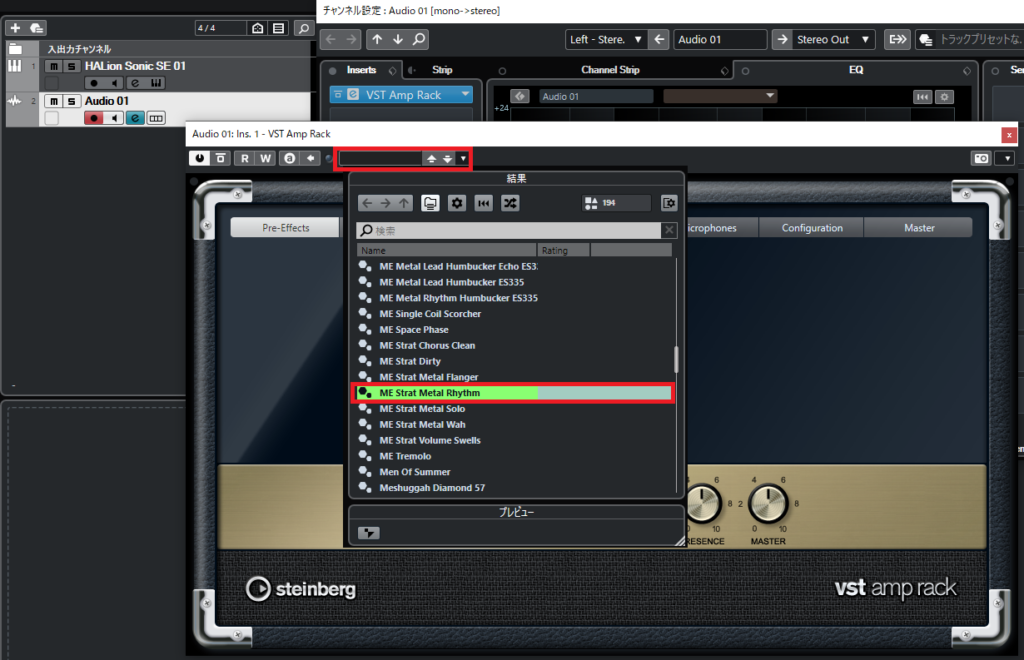
Task: Switch to the Channel Strip tab
Action: (610, 70)
